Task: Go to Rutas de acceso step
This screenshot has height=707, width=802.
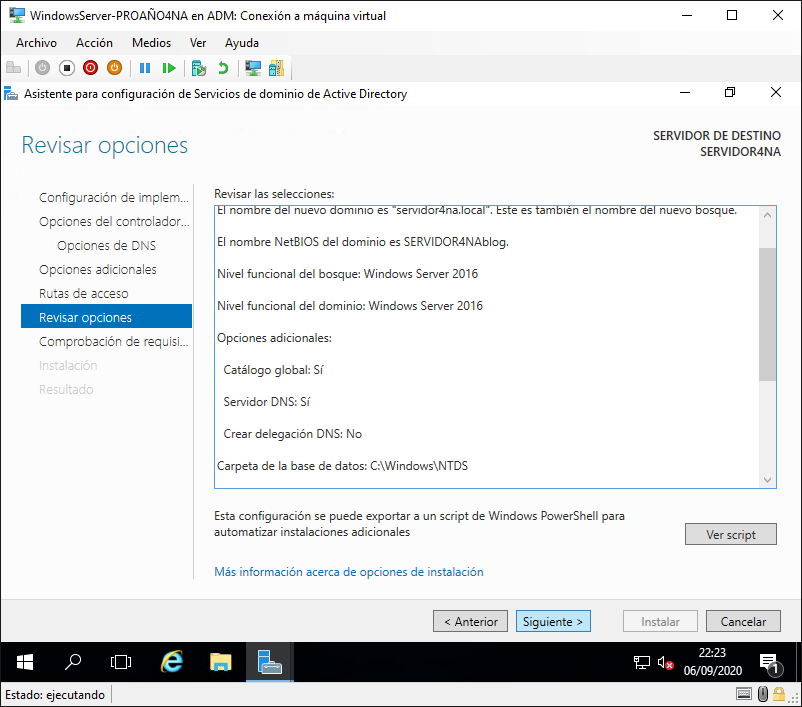Action: pos(83,294)
